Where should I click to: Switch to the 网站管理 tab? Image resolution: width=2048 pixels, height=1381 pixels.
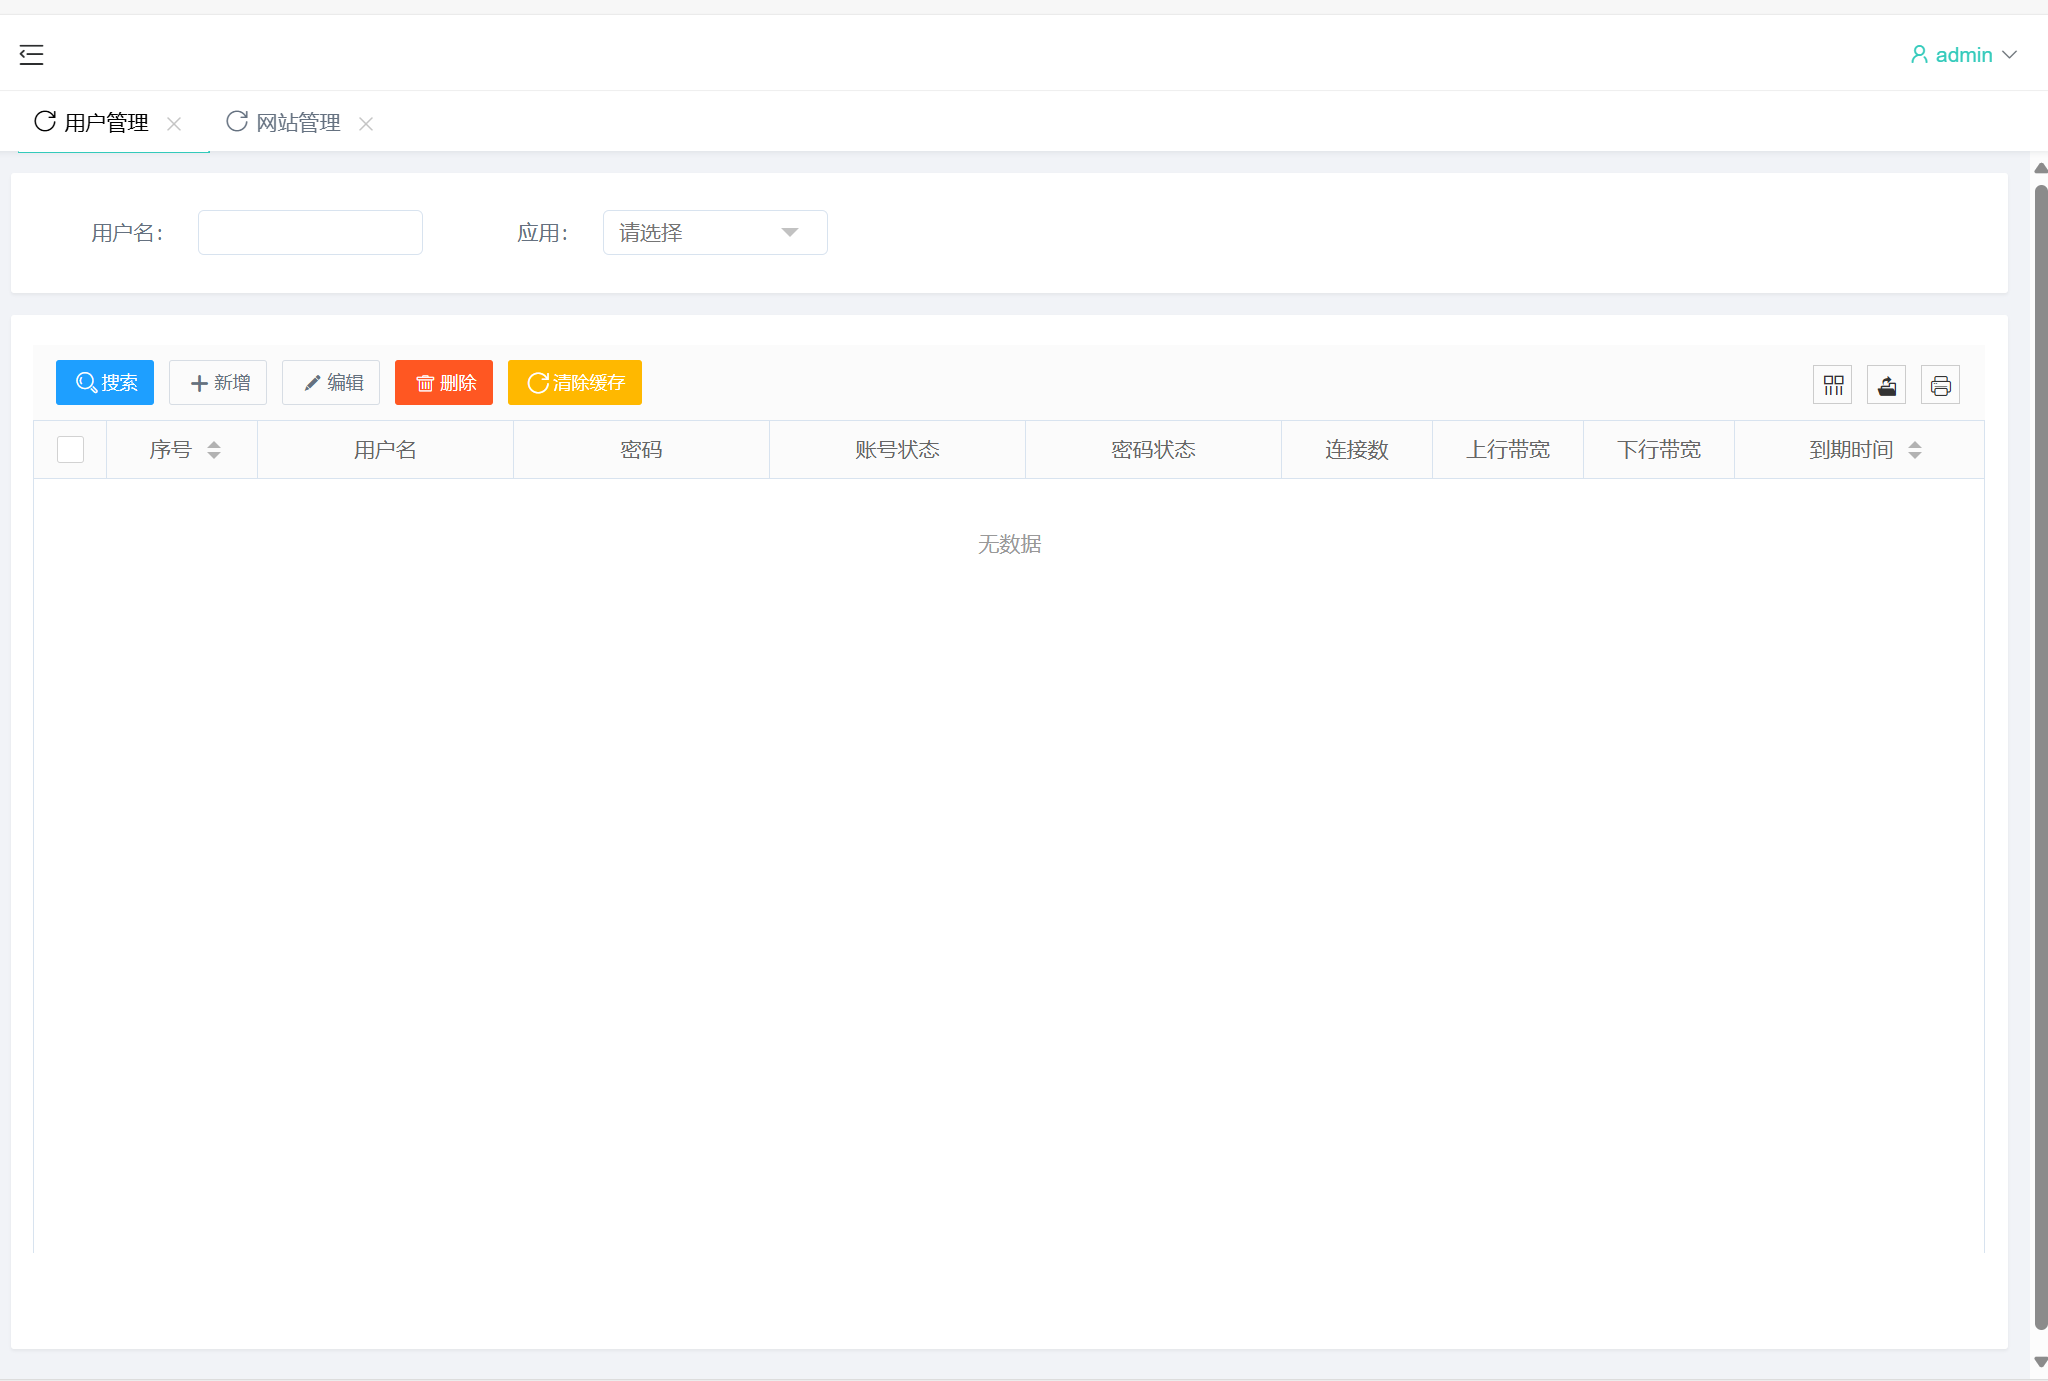coord(298,123)
